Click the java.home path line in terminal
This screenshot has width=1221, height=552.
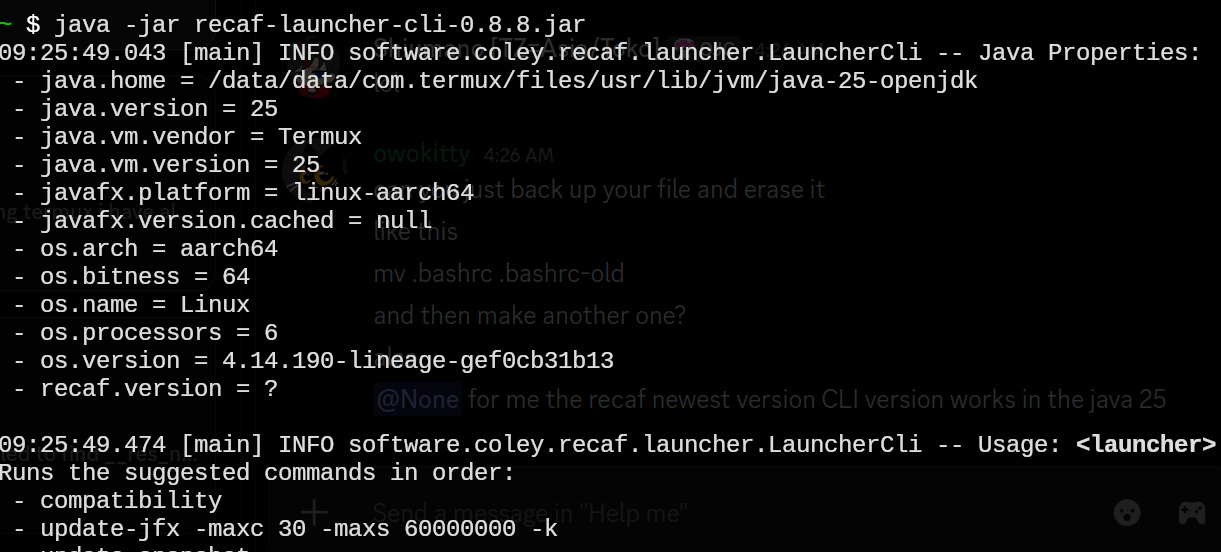click(500, 80)
